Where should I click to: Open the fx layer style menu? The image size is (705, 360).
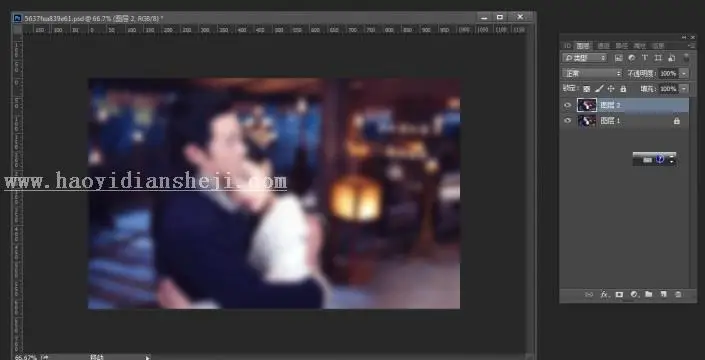pos(604,294)
